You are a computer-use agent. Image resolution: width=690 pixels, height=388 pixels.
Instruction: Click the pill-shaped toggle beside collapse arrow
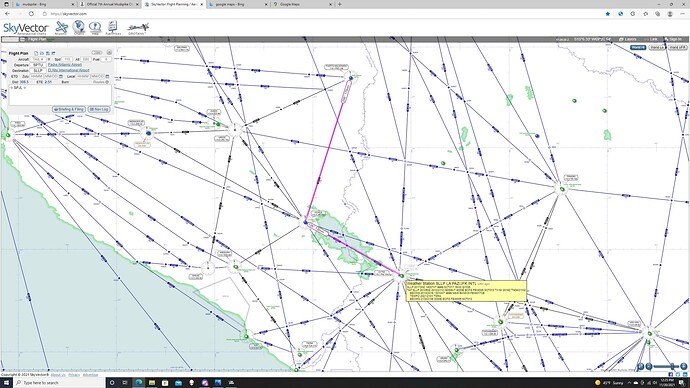96,52
